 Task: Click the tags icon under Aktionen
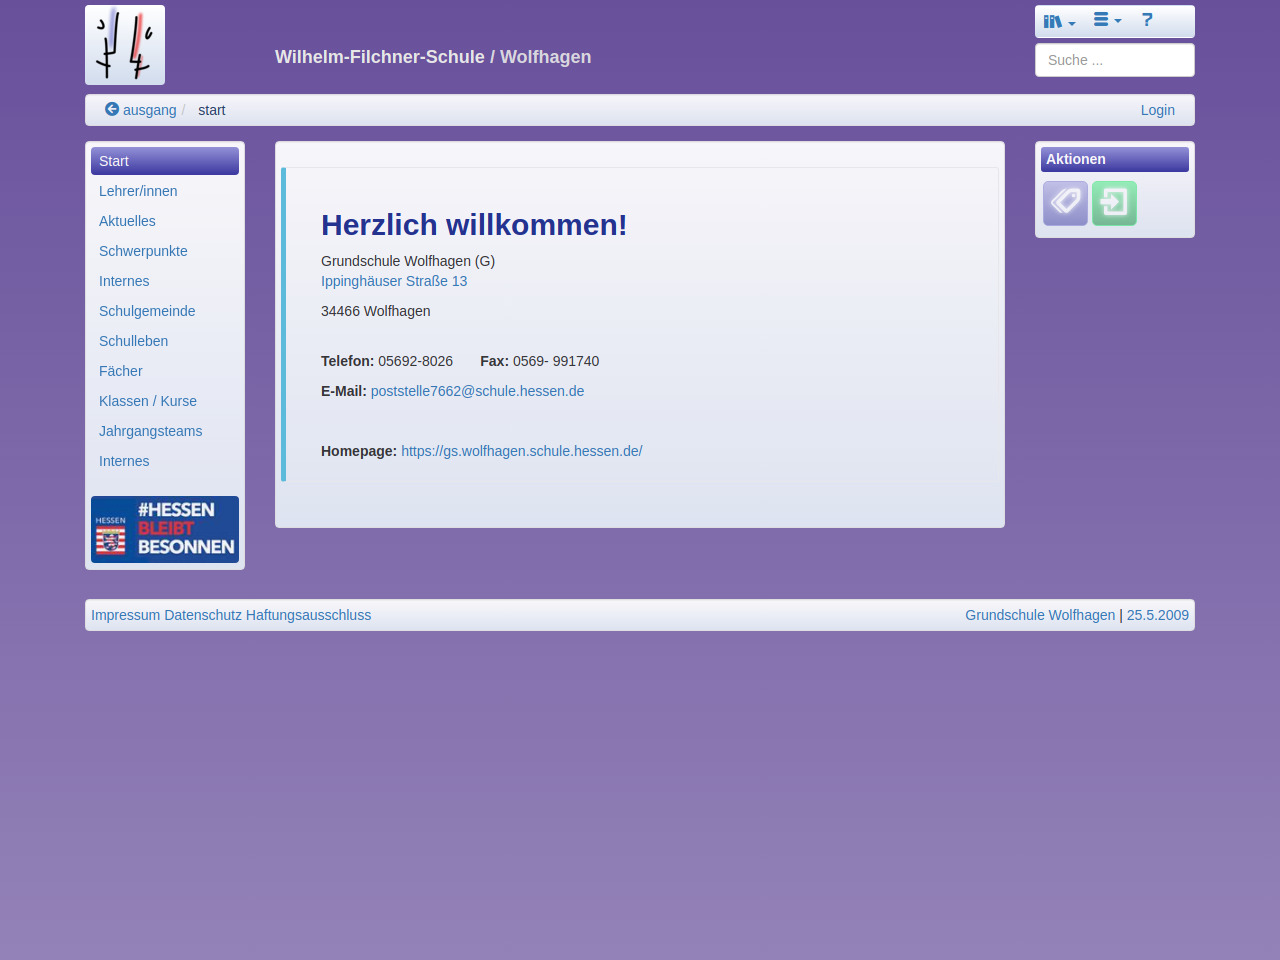1065,203
